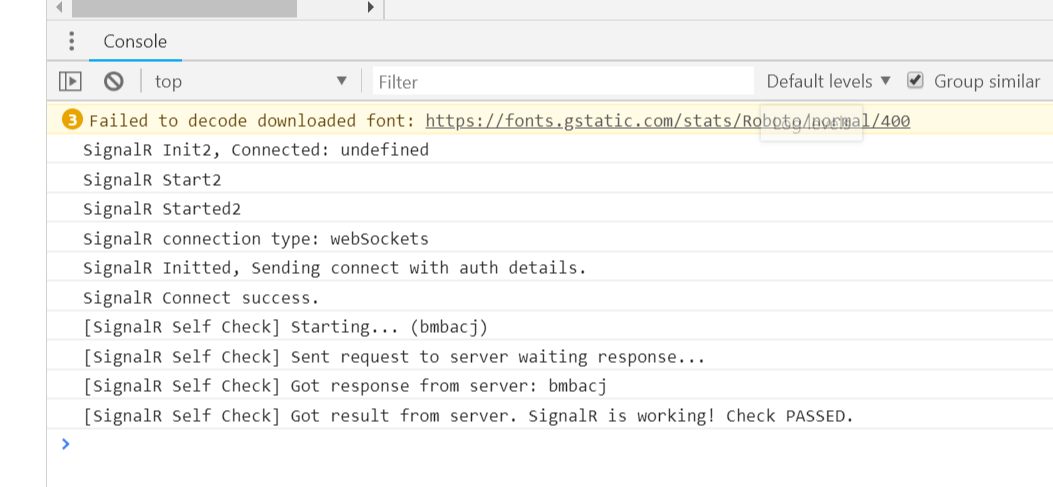The image size is (1053, 487).
Task: Switch to the Console tab
Action: (135, 41)
